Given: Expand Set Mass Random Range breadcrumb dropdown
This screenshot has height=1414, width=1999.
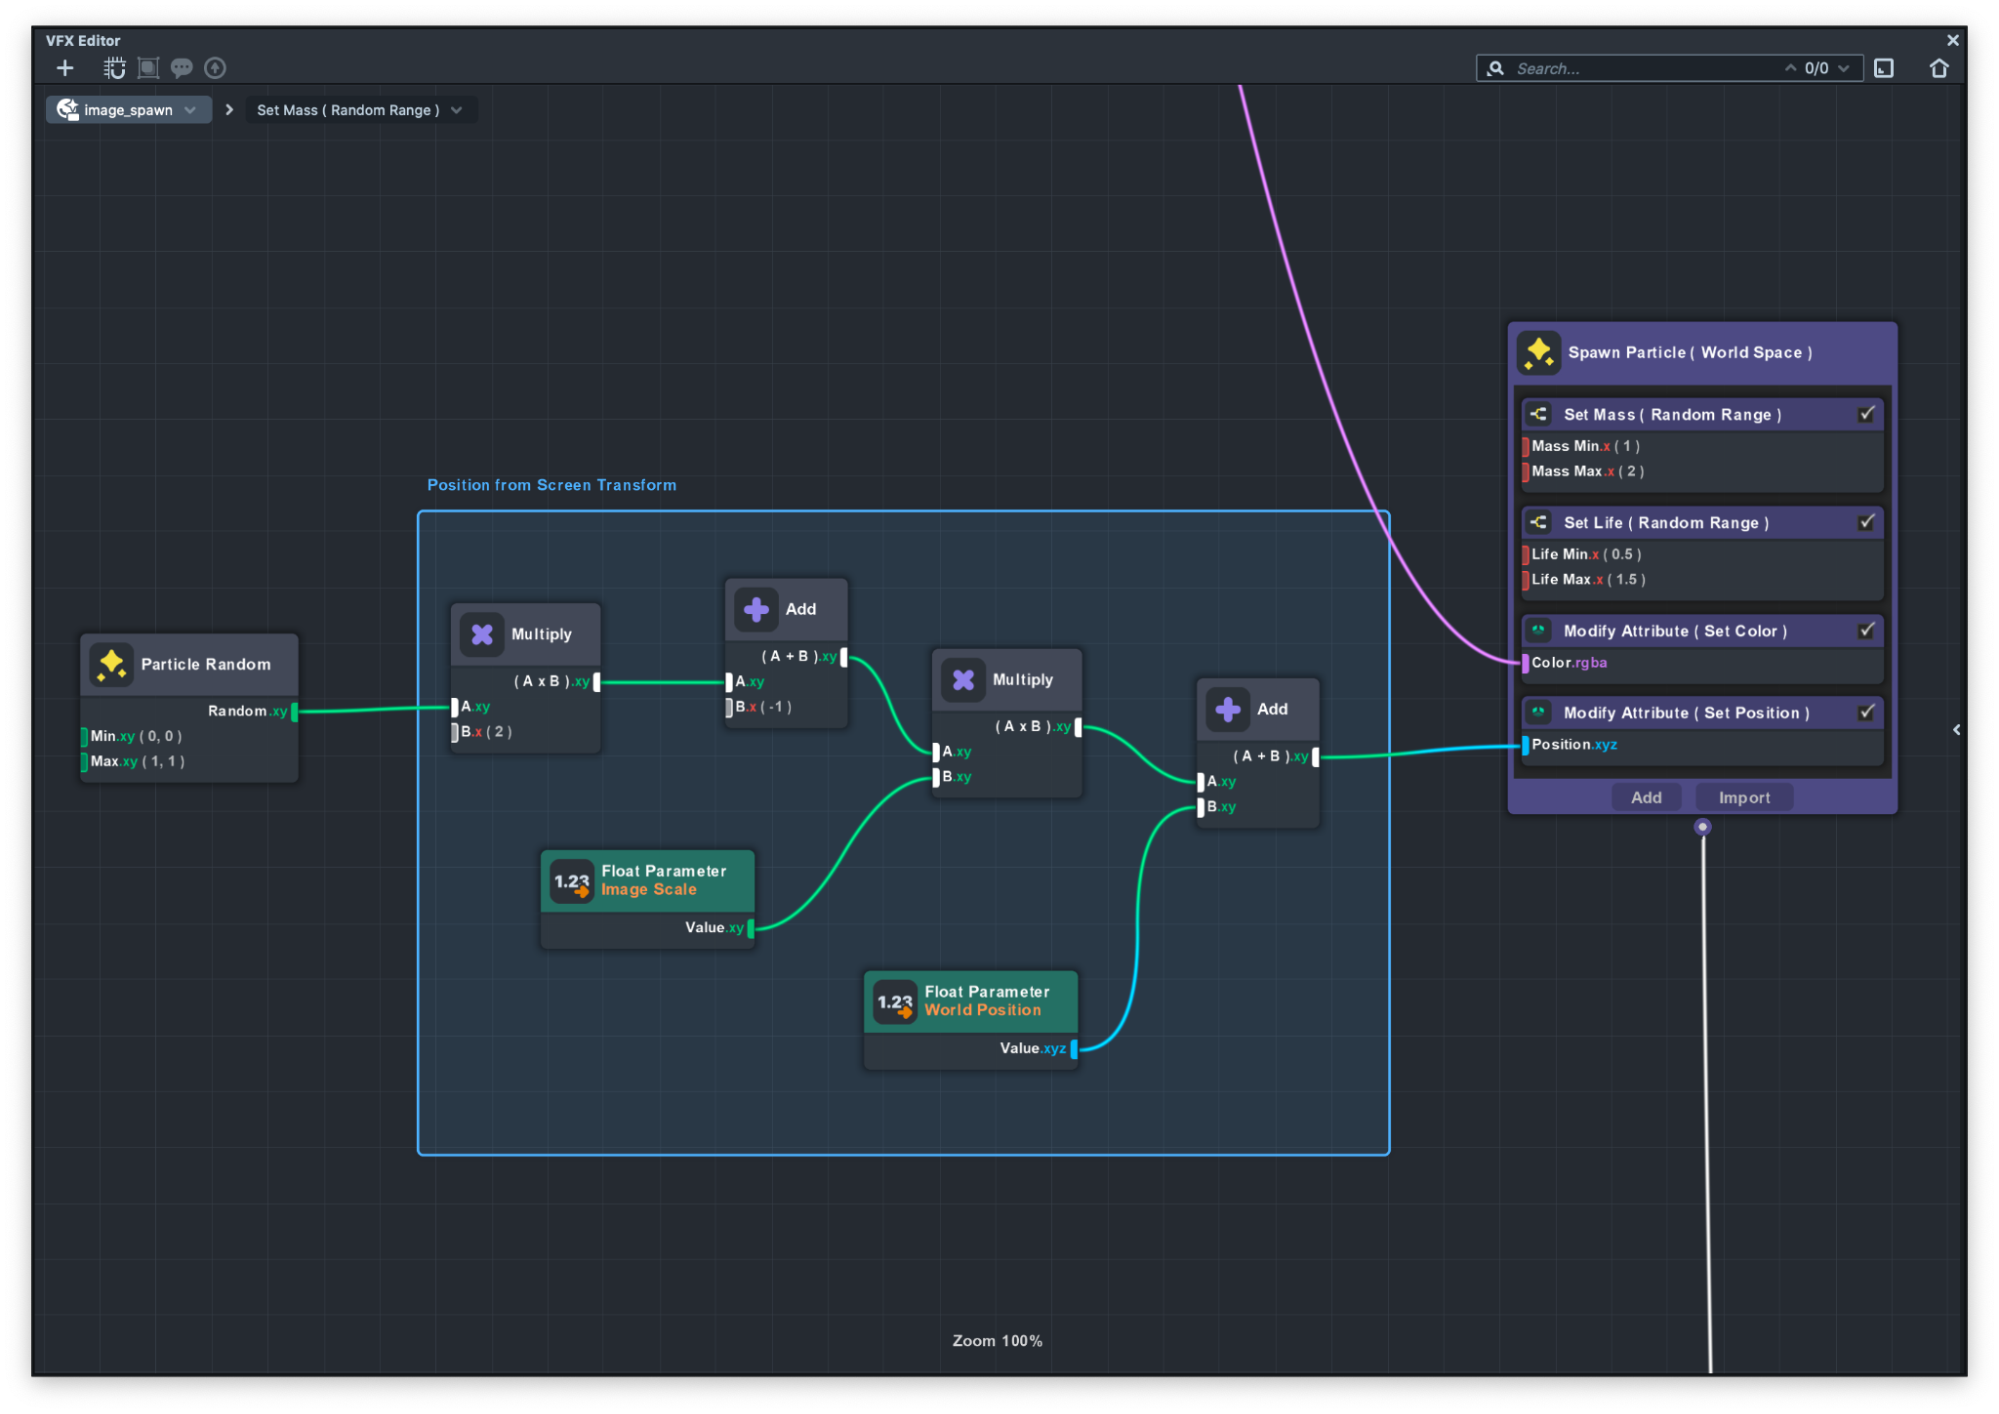Looking at the screenshot, I should coord(457,110).
